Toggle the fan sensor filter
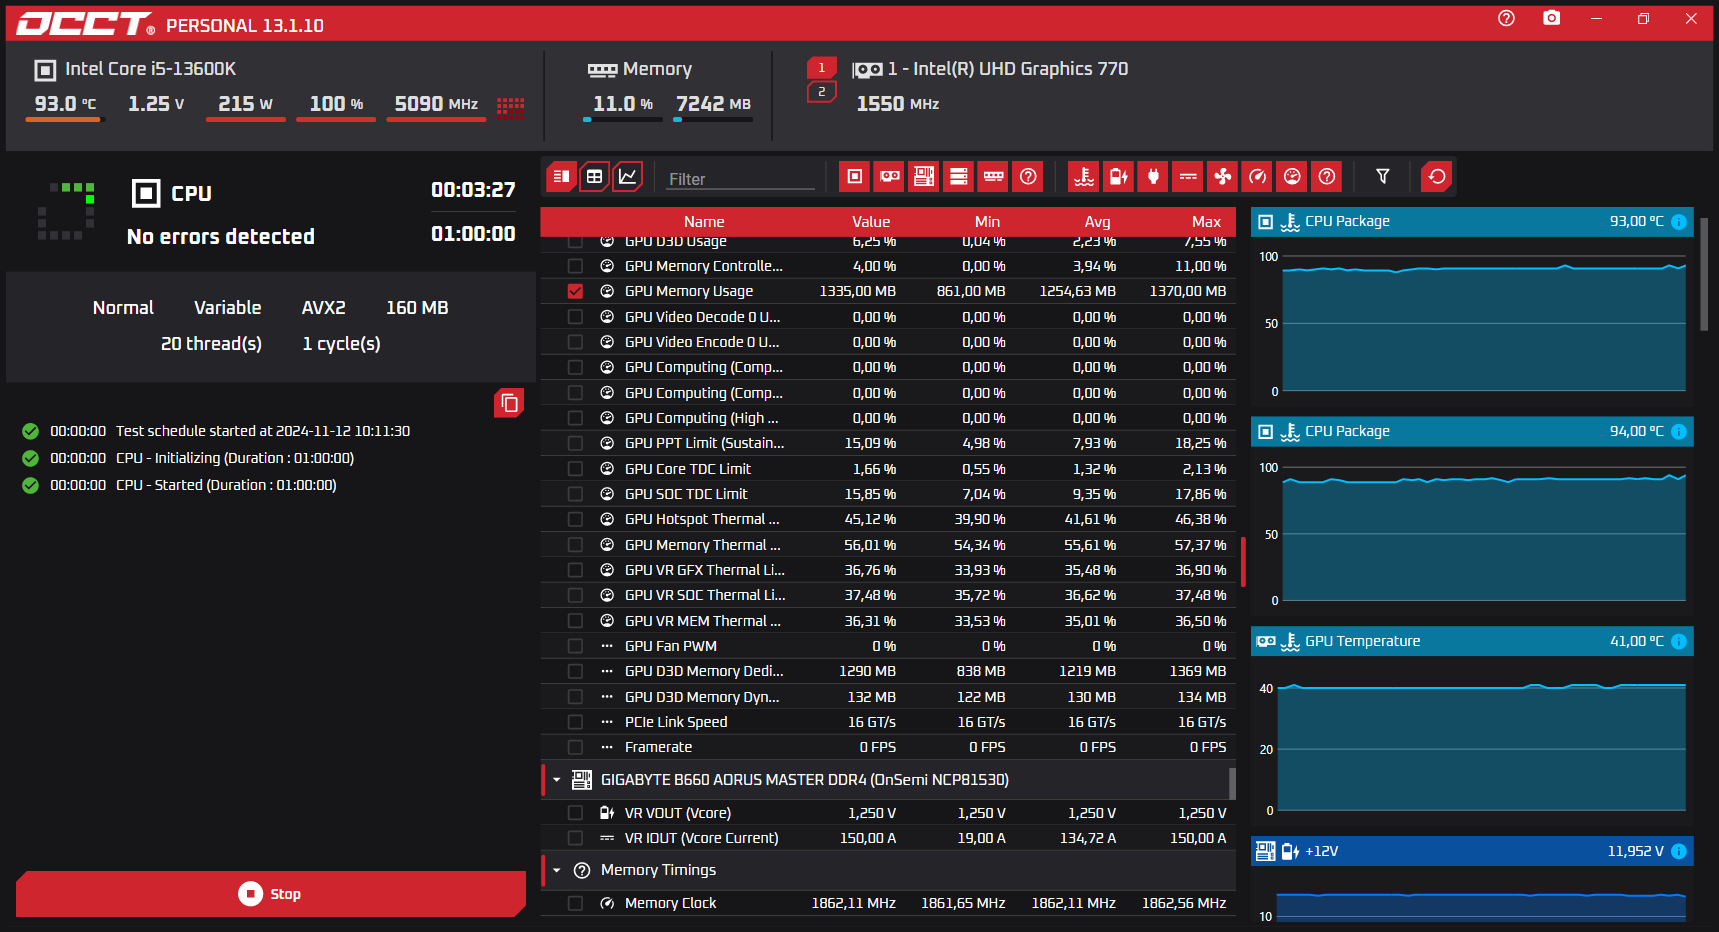1719x932 pixels. coord(1222,177)
